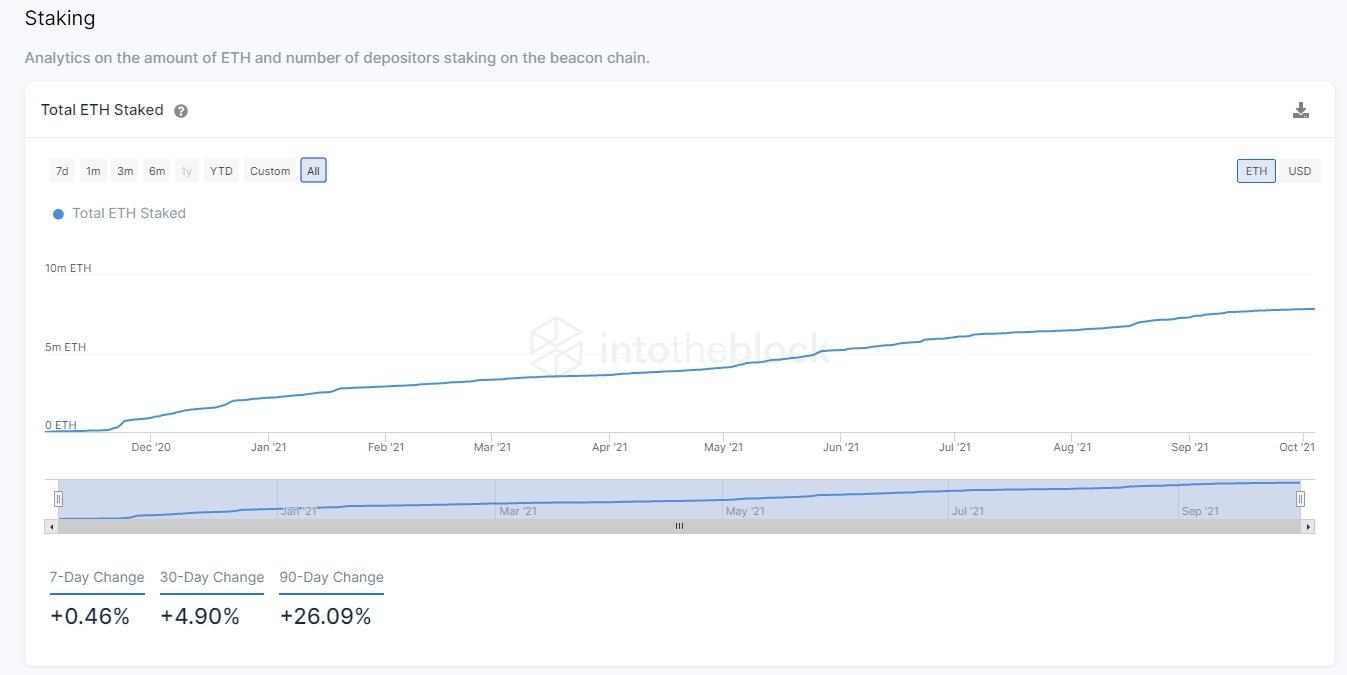
Task: Click the left handle of the range selector
Action: [59, 497]
